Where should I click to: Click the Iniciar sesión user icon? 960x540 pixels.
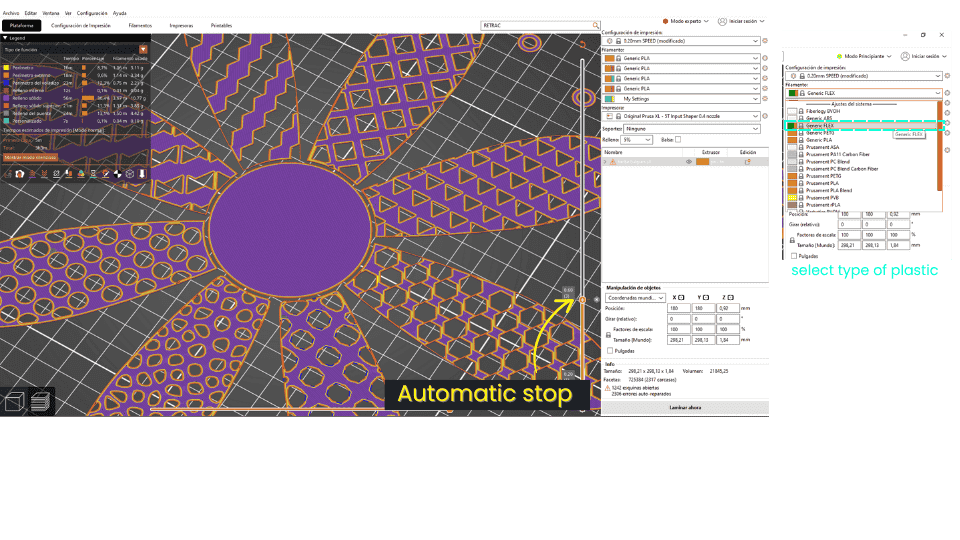(723, 20)
